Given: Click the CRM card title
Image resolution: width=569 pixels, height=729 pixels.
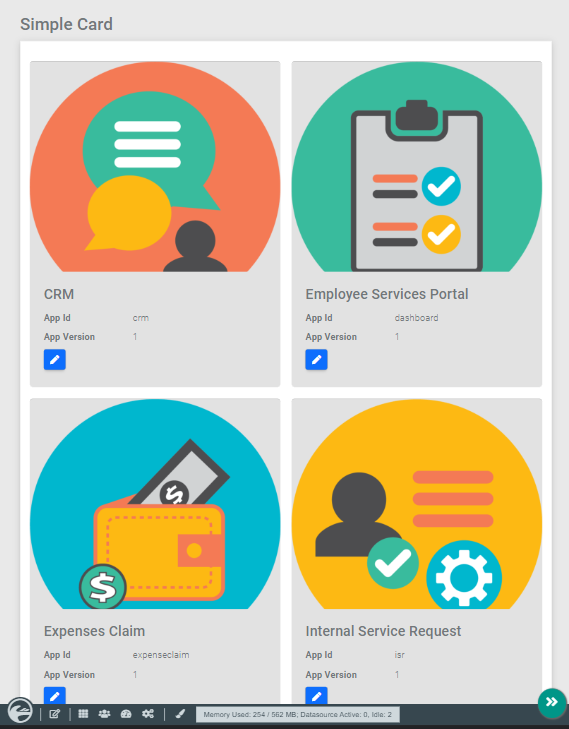Looking at the screenshot, I should (59, 294).
